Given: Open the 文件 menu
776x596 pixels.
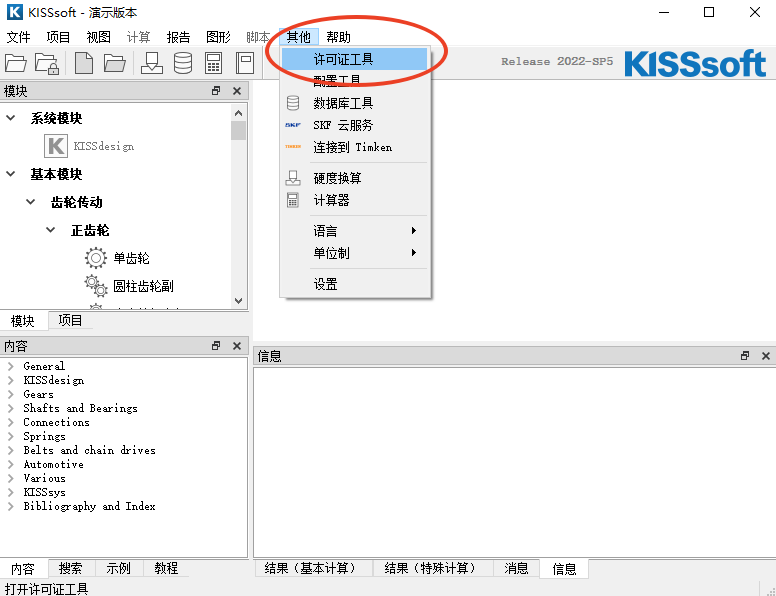Looking at the screenshot, I should click(x=18, y=37).
